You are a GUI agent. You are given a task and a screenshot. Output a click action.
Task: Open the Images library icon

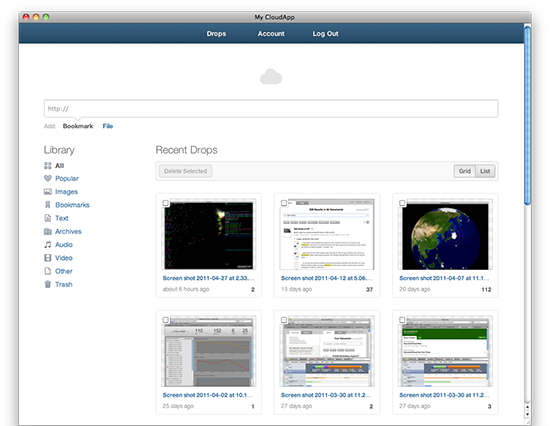[x=48, y=192]
